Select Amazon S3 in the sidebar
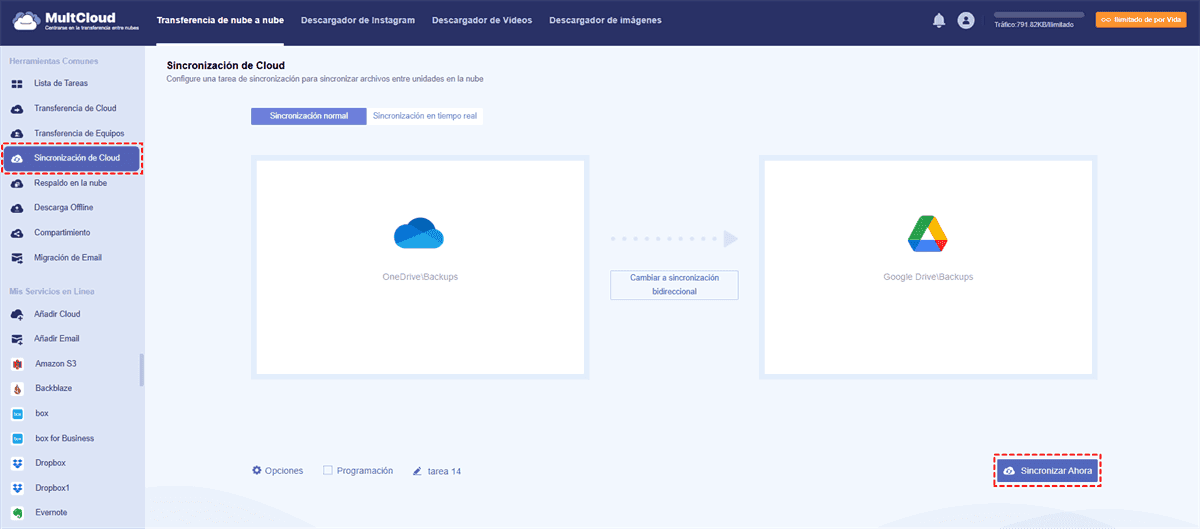The width and height of the screenshot is (1200, 529). point(55,363)
